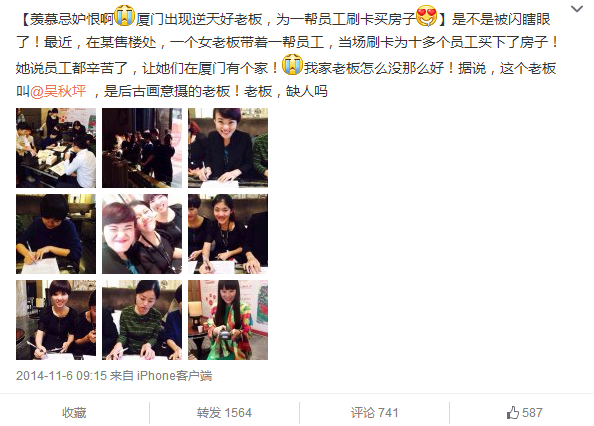Open thumbnail of woman in colorful dress

point(228,320)
